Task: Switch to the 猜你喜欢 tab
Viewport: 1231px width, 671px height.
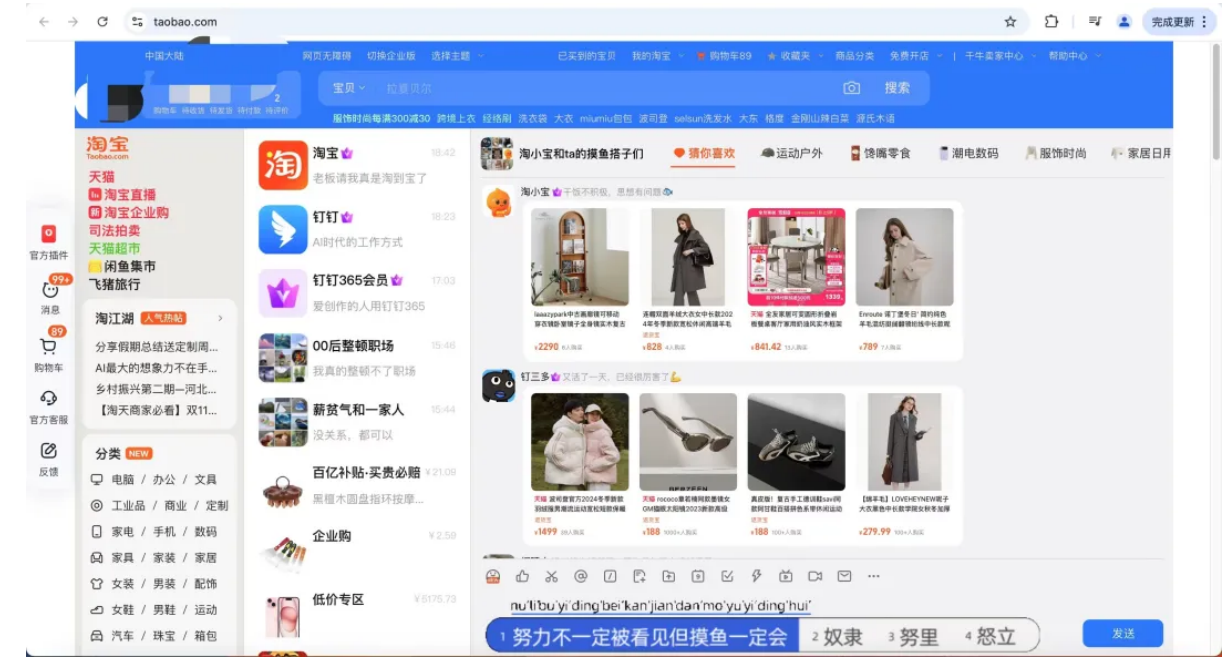Action: (x=704, y=153)
